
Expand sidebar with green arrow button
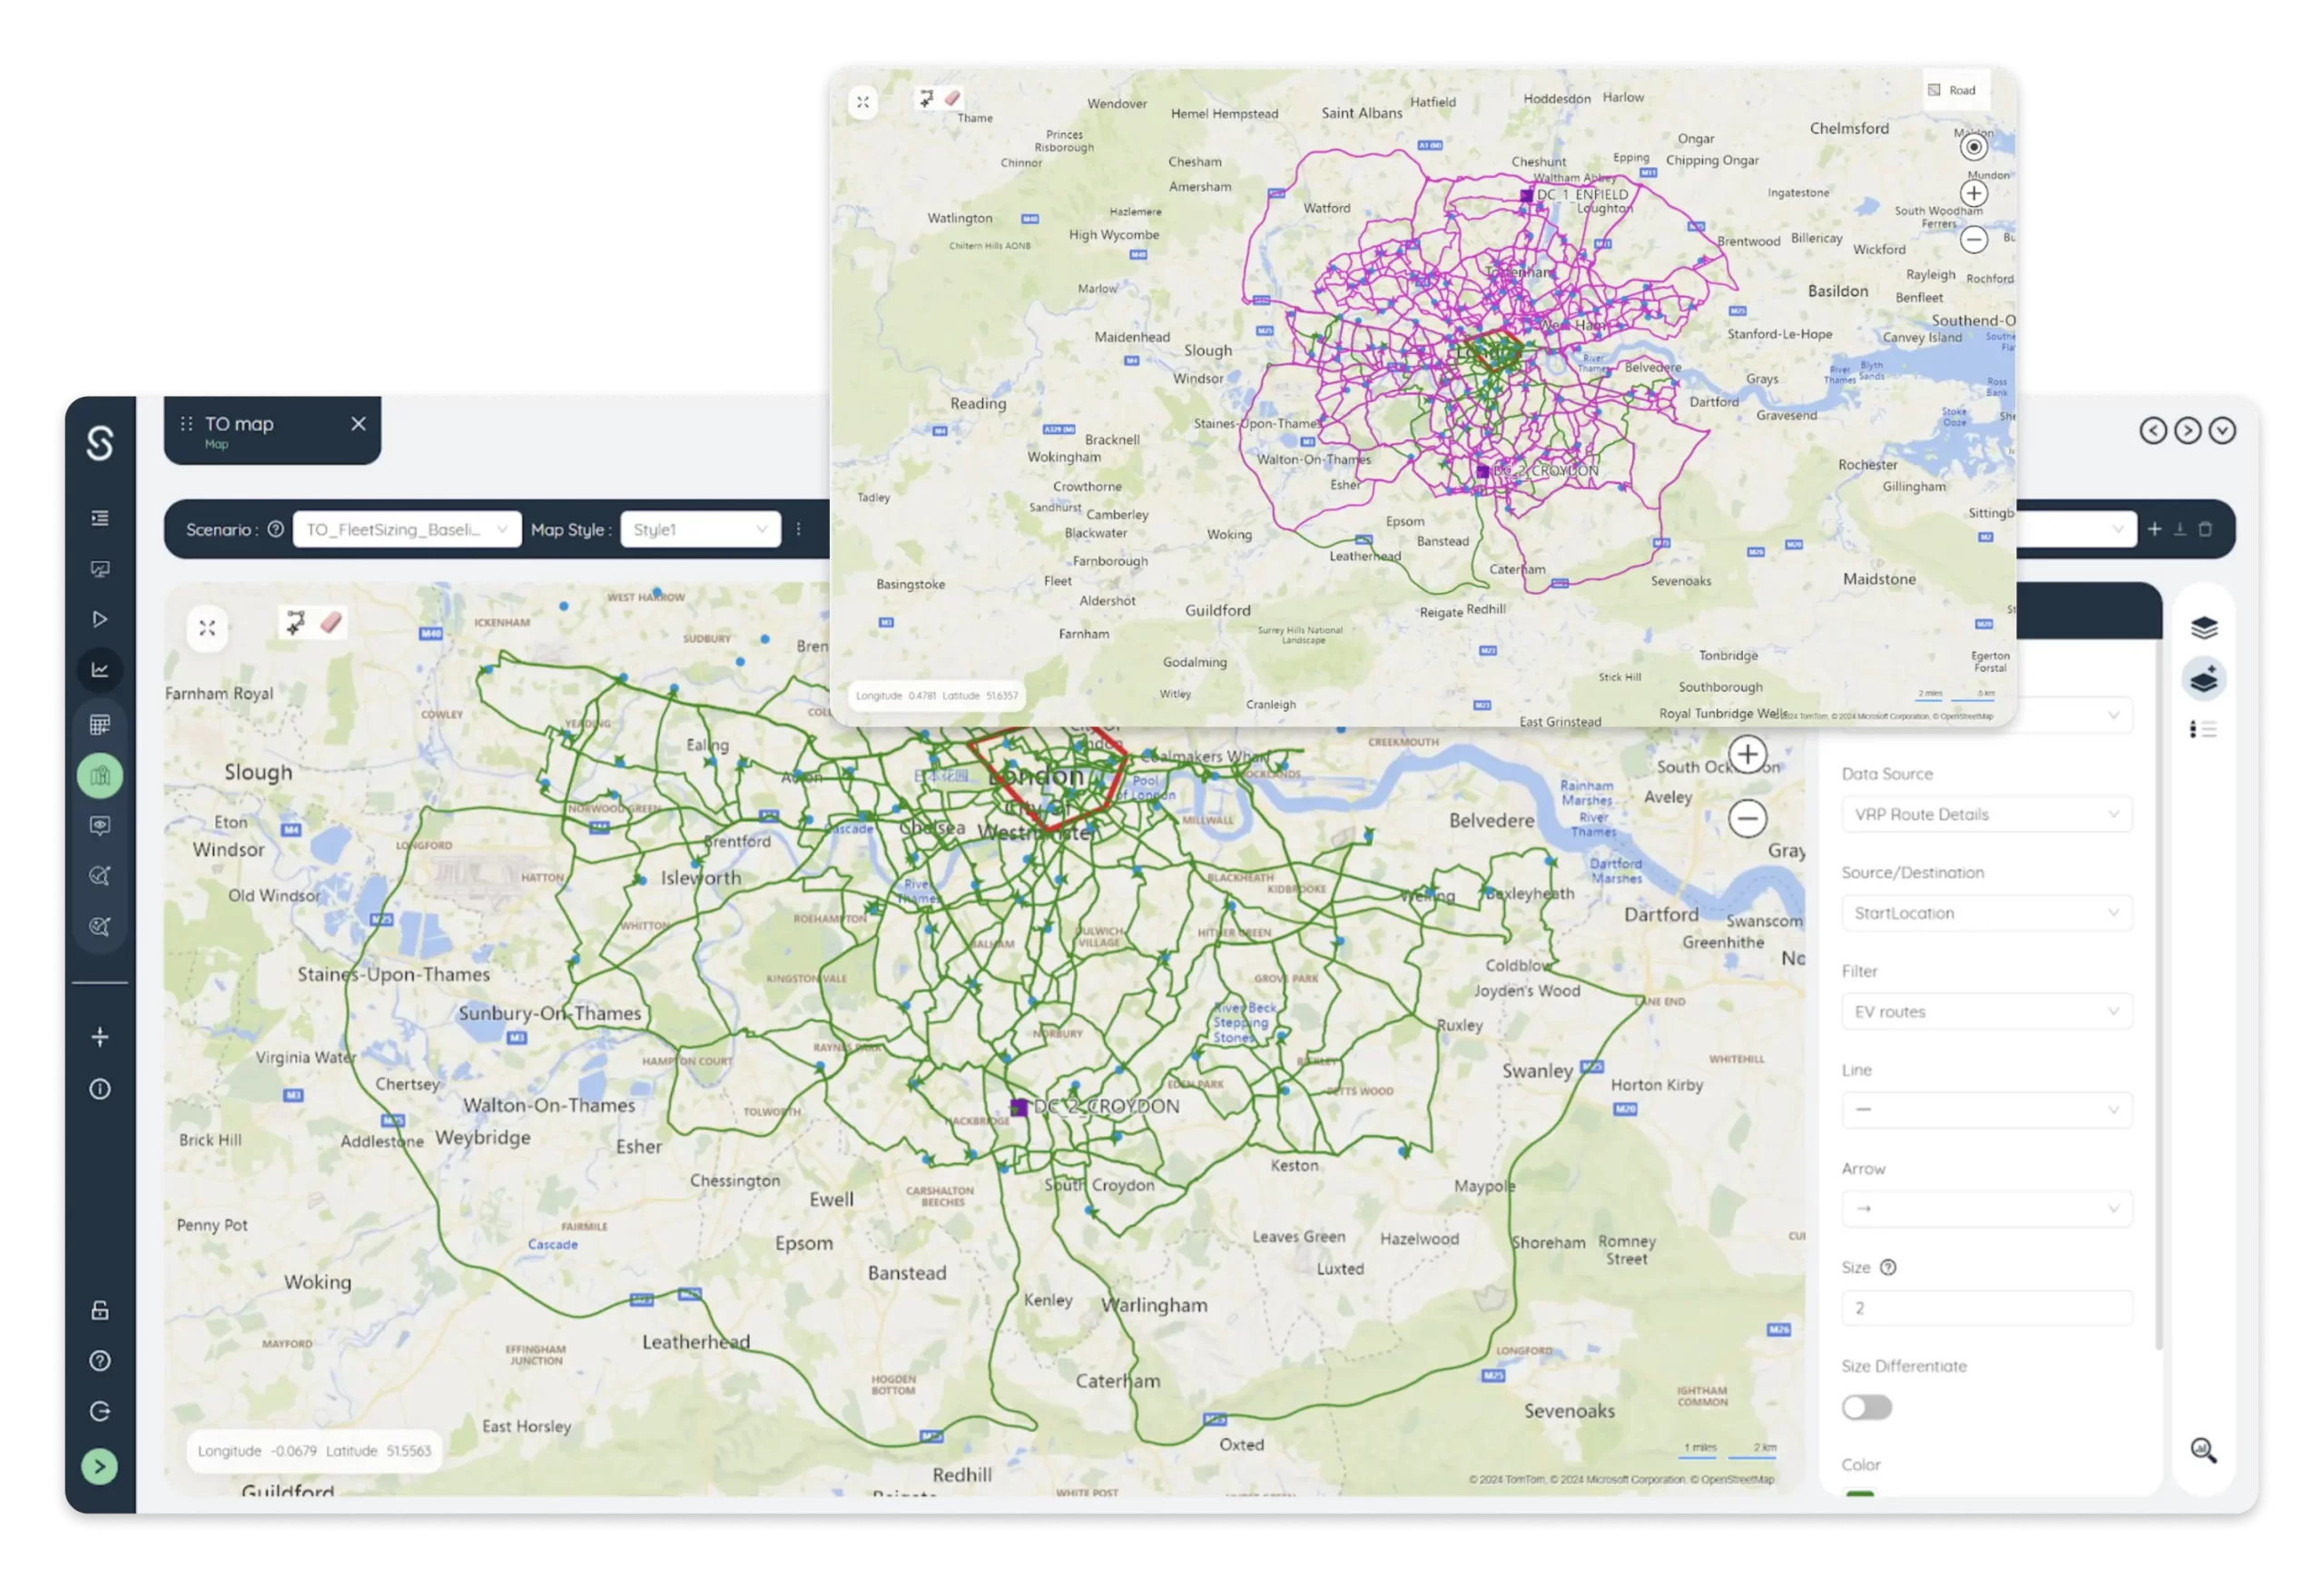tap(99, 1466)
